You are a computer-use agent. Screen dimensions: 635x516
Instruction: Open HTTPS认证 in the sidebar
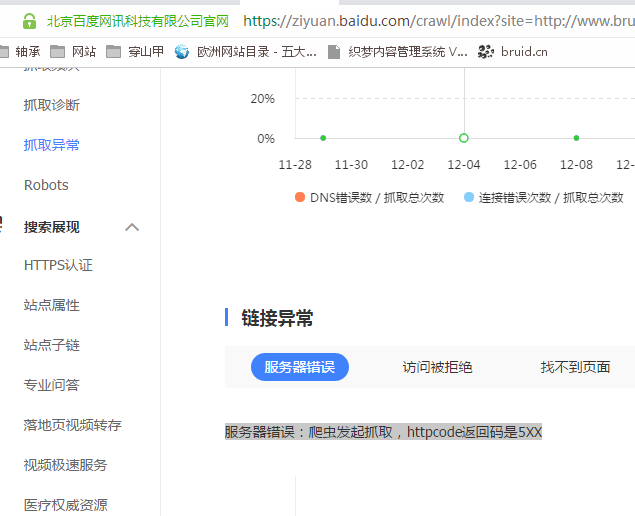click(58, 265)
